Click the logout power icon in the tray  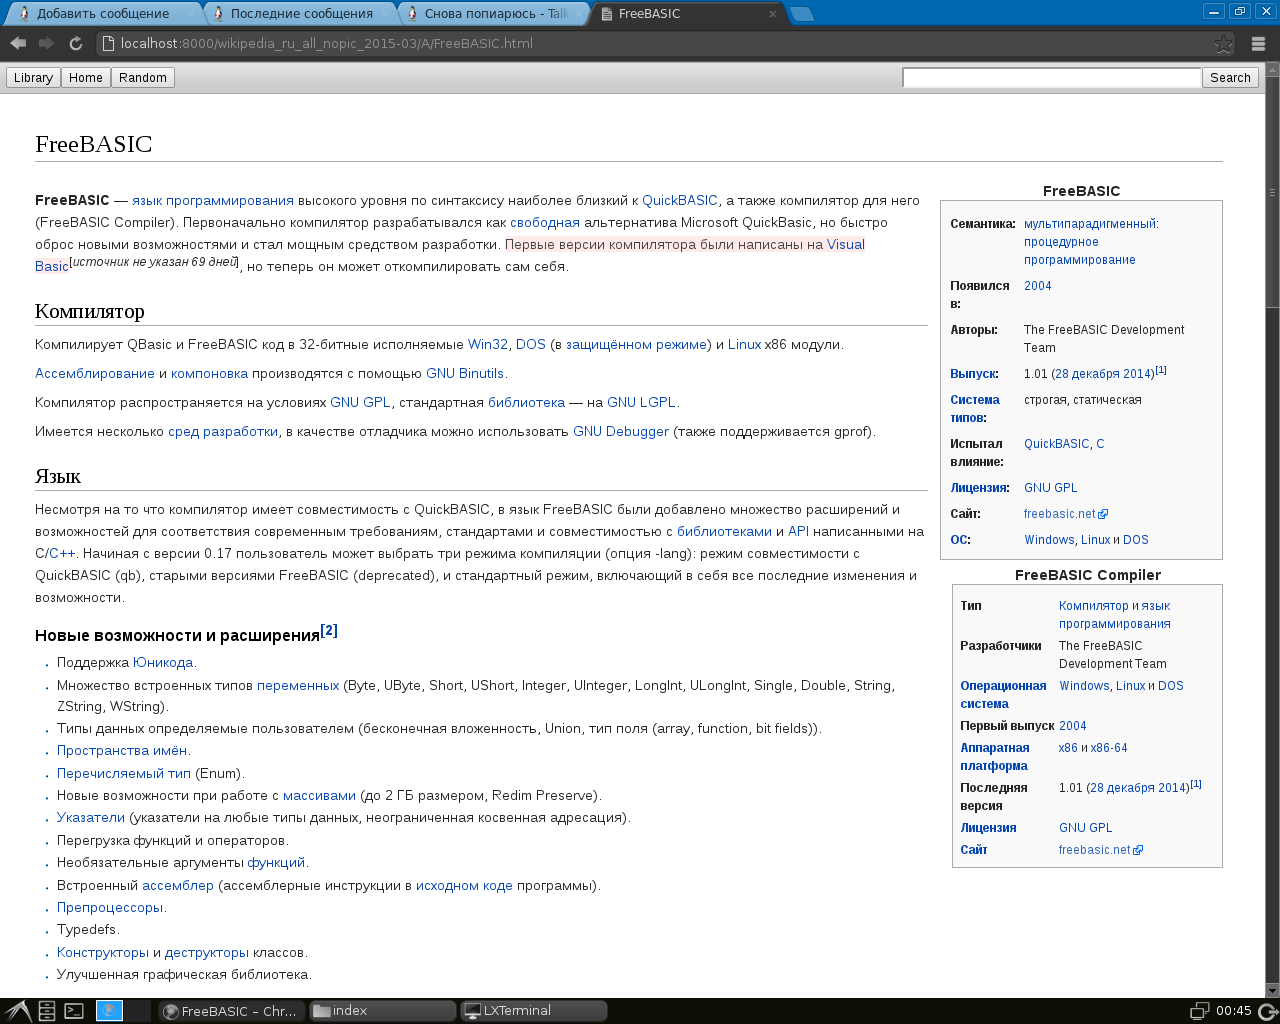1267,1011
